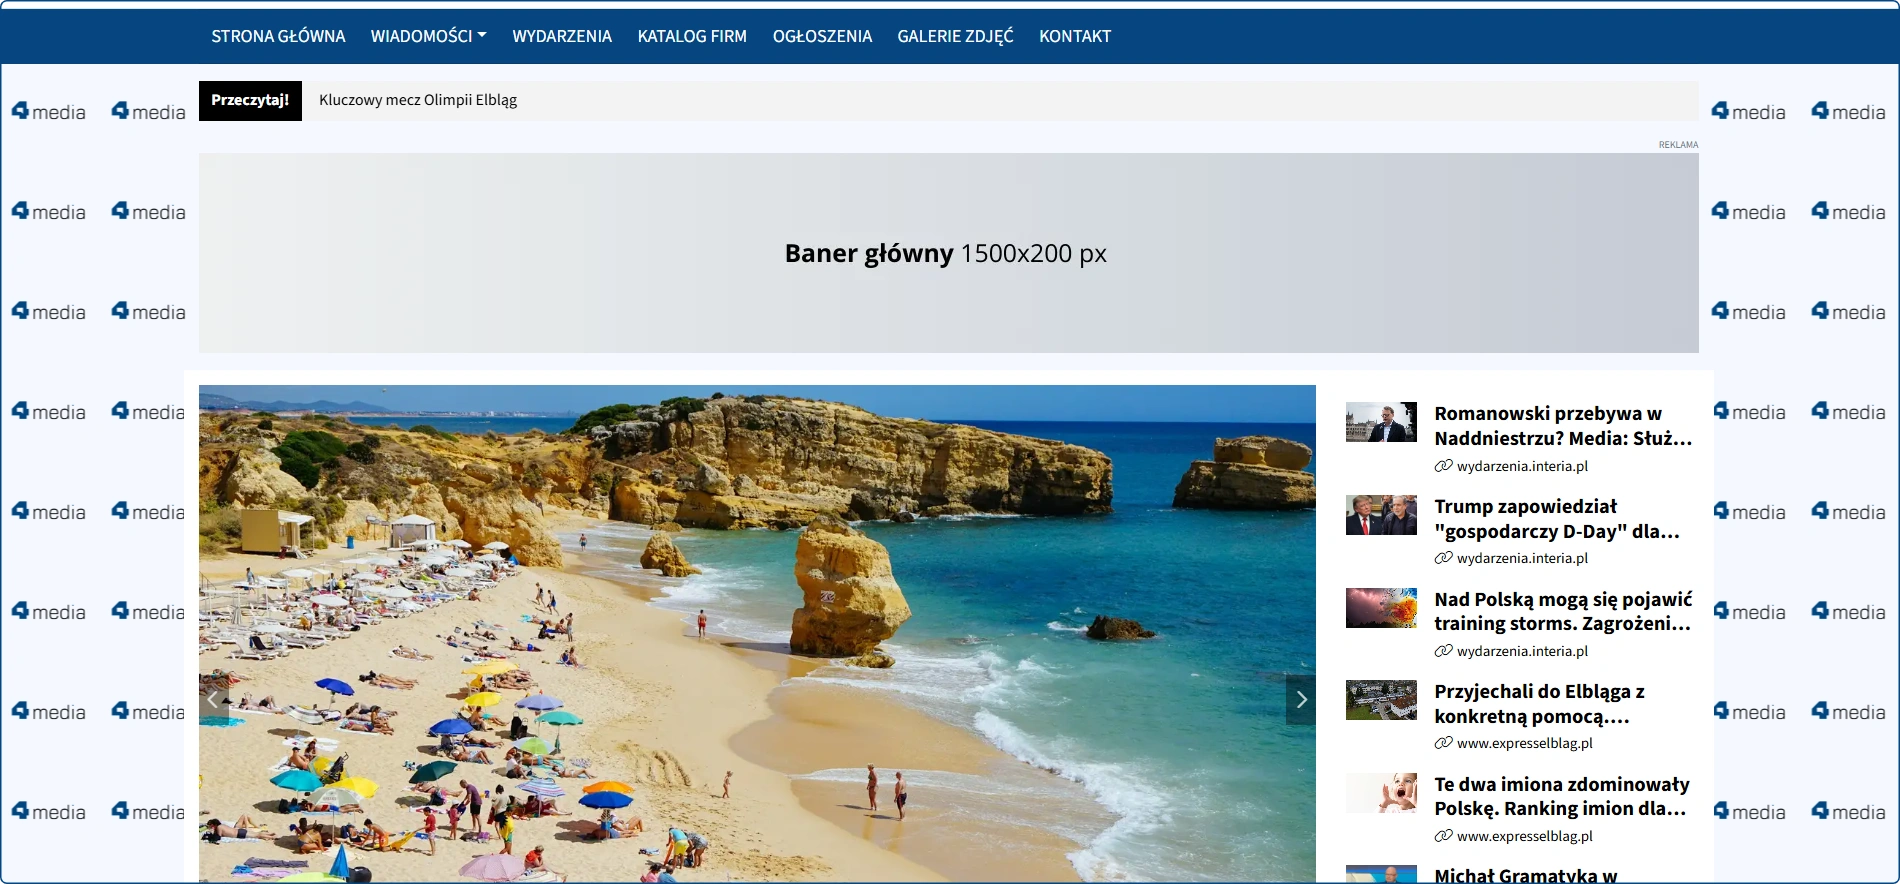Click link icon beside storms article source
Screen dimensions: 1900x884
click(x=1443, y=651)
